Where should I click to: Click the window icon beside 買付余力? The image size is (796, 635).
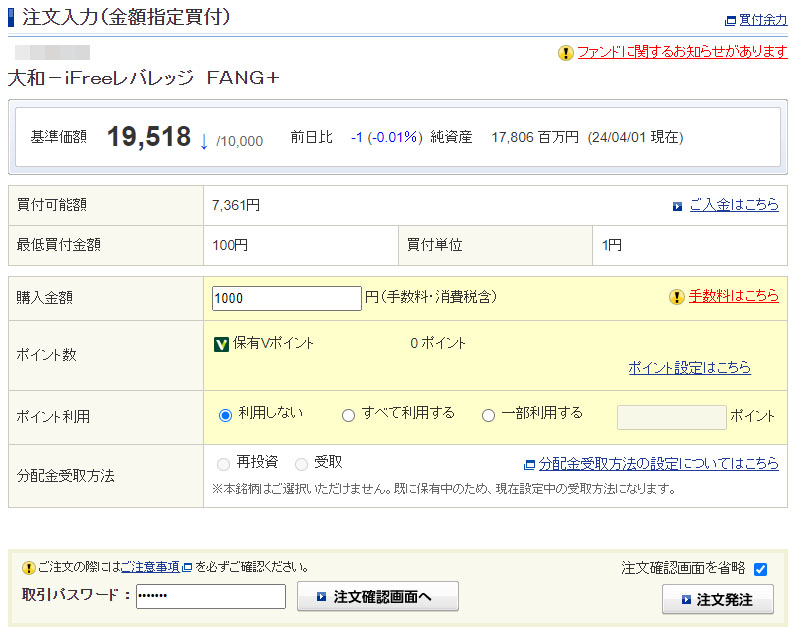pyautogui.click(x=729, y=20)
